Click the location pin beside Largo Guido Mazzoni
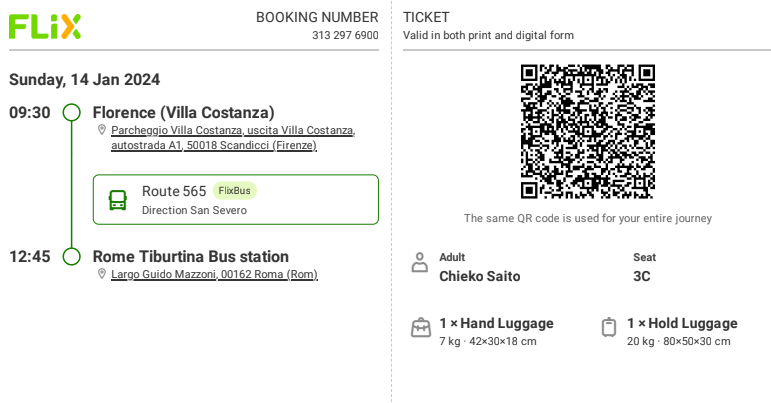 (102, 274)
